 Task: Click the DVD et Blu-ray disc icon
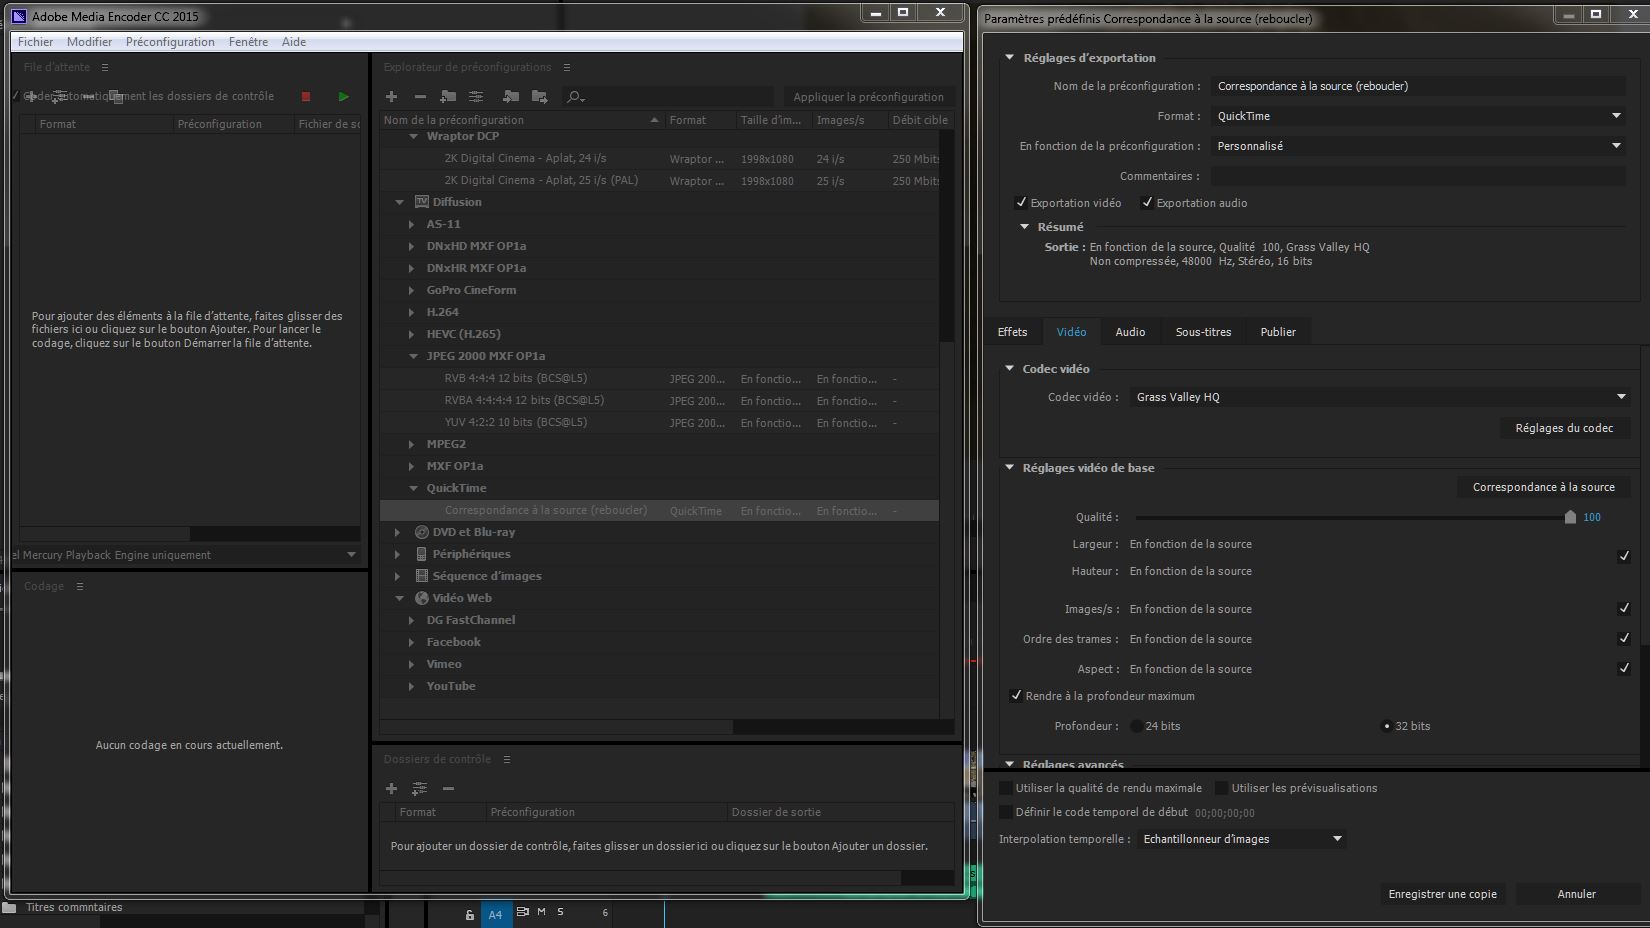pos(422,532)
